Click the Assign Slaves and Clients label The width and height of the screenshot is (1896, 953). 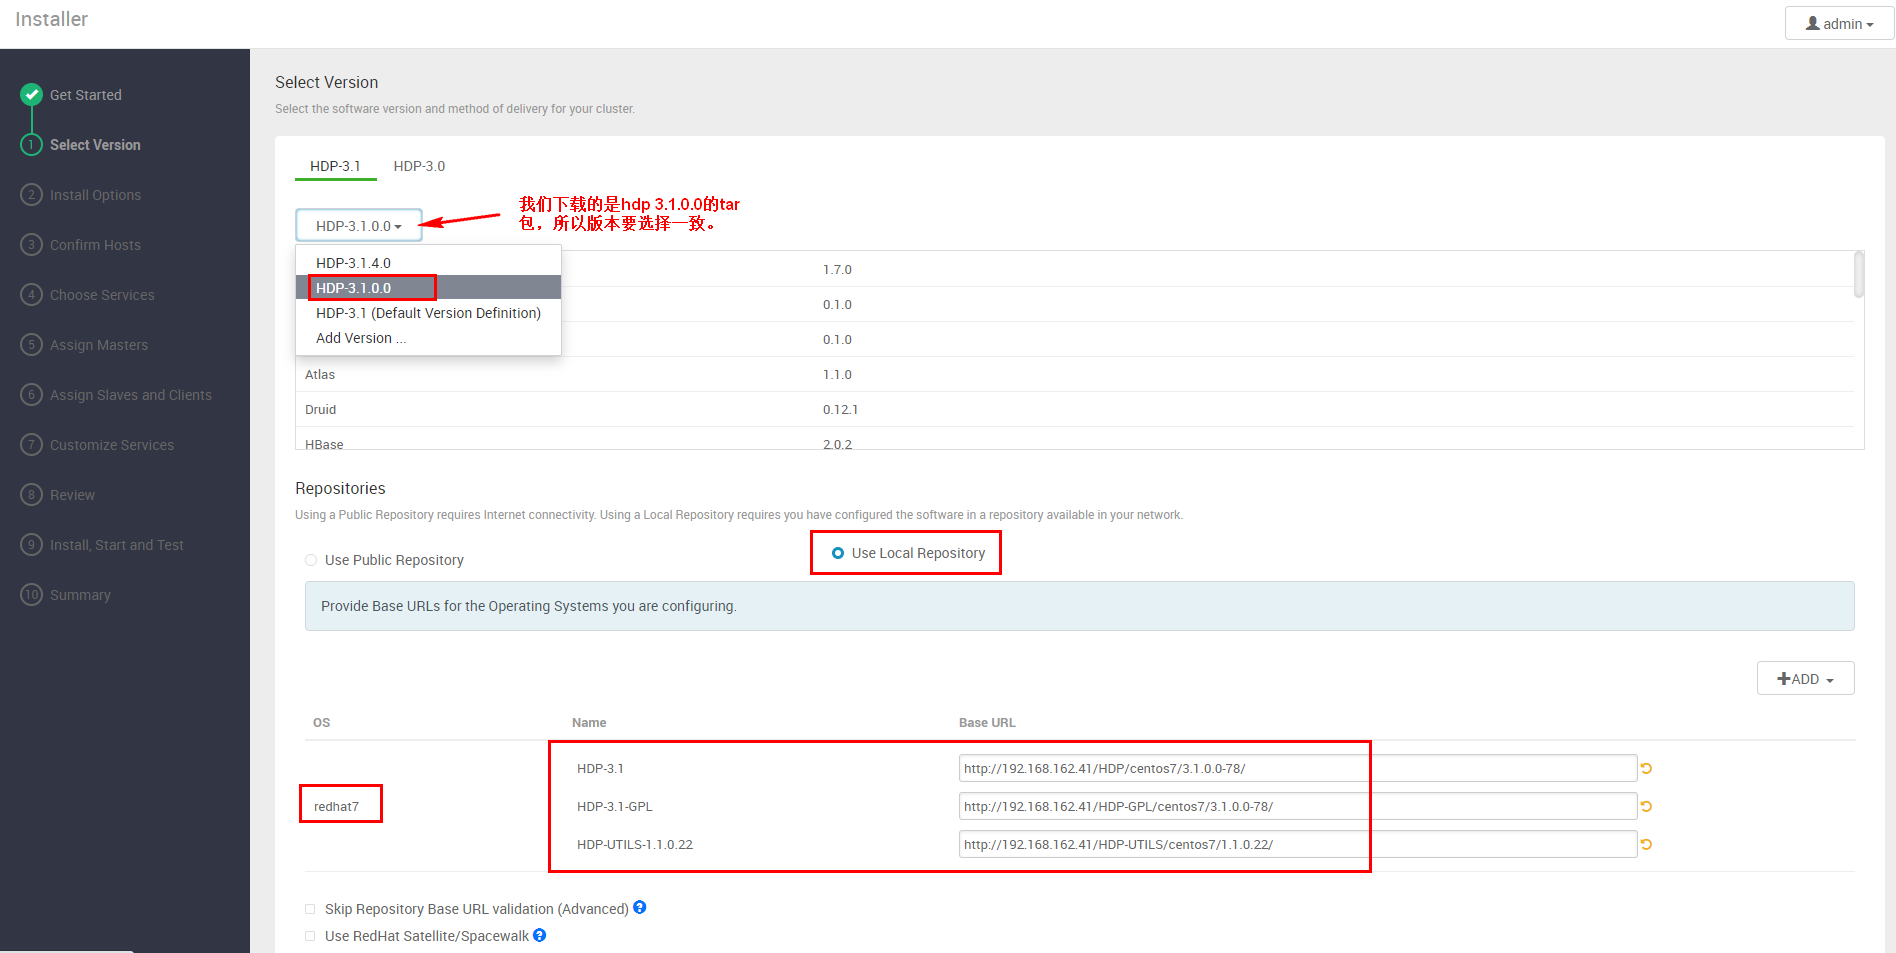coord(131,395)
